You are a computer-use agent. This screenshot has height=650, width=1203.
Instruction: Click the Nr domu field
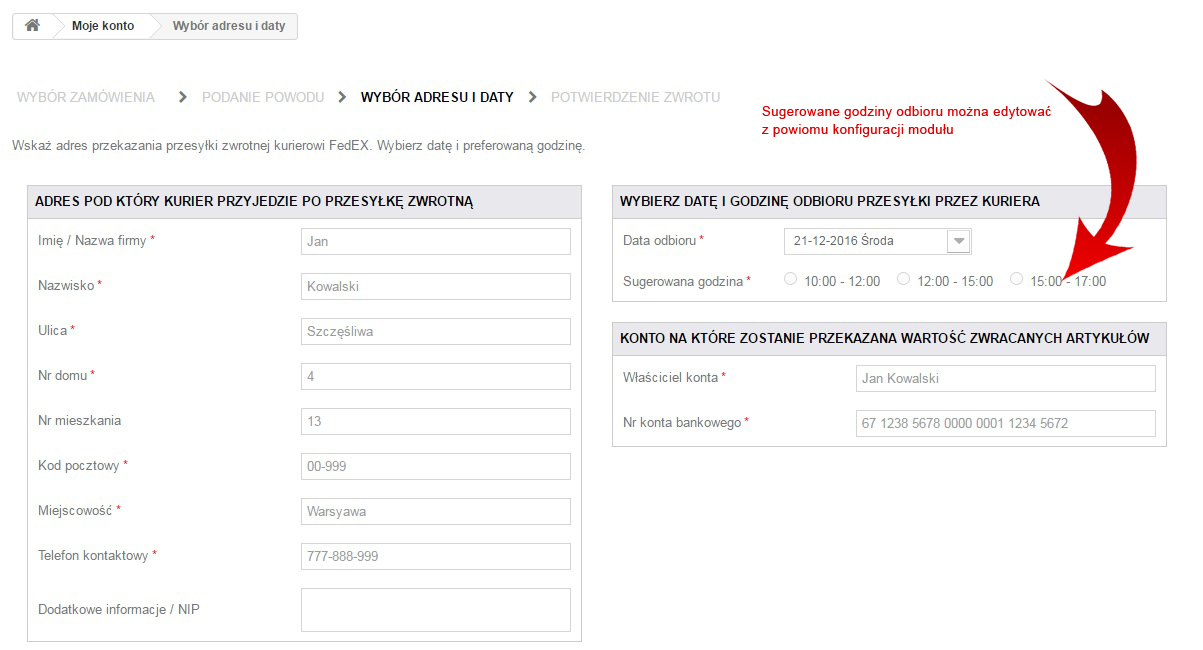[435, 376]
